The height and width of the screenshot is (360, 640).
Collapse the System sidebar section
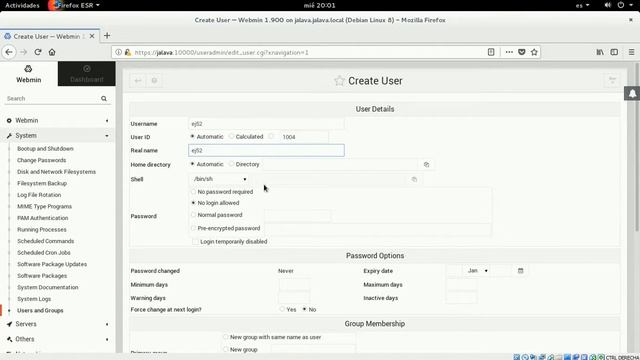tap(57, 136)
